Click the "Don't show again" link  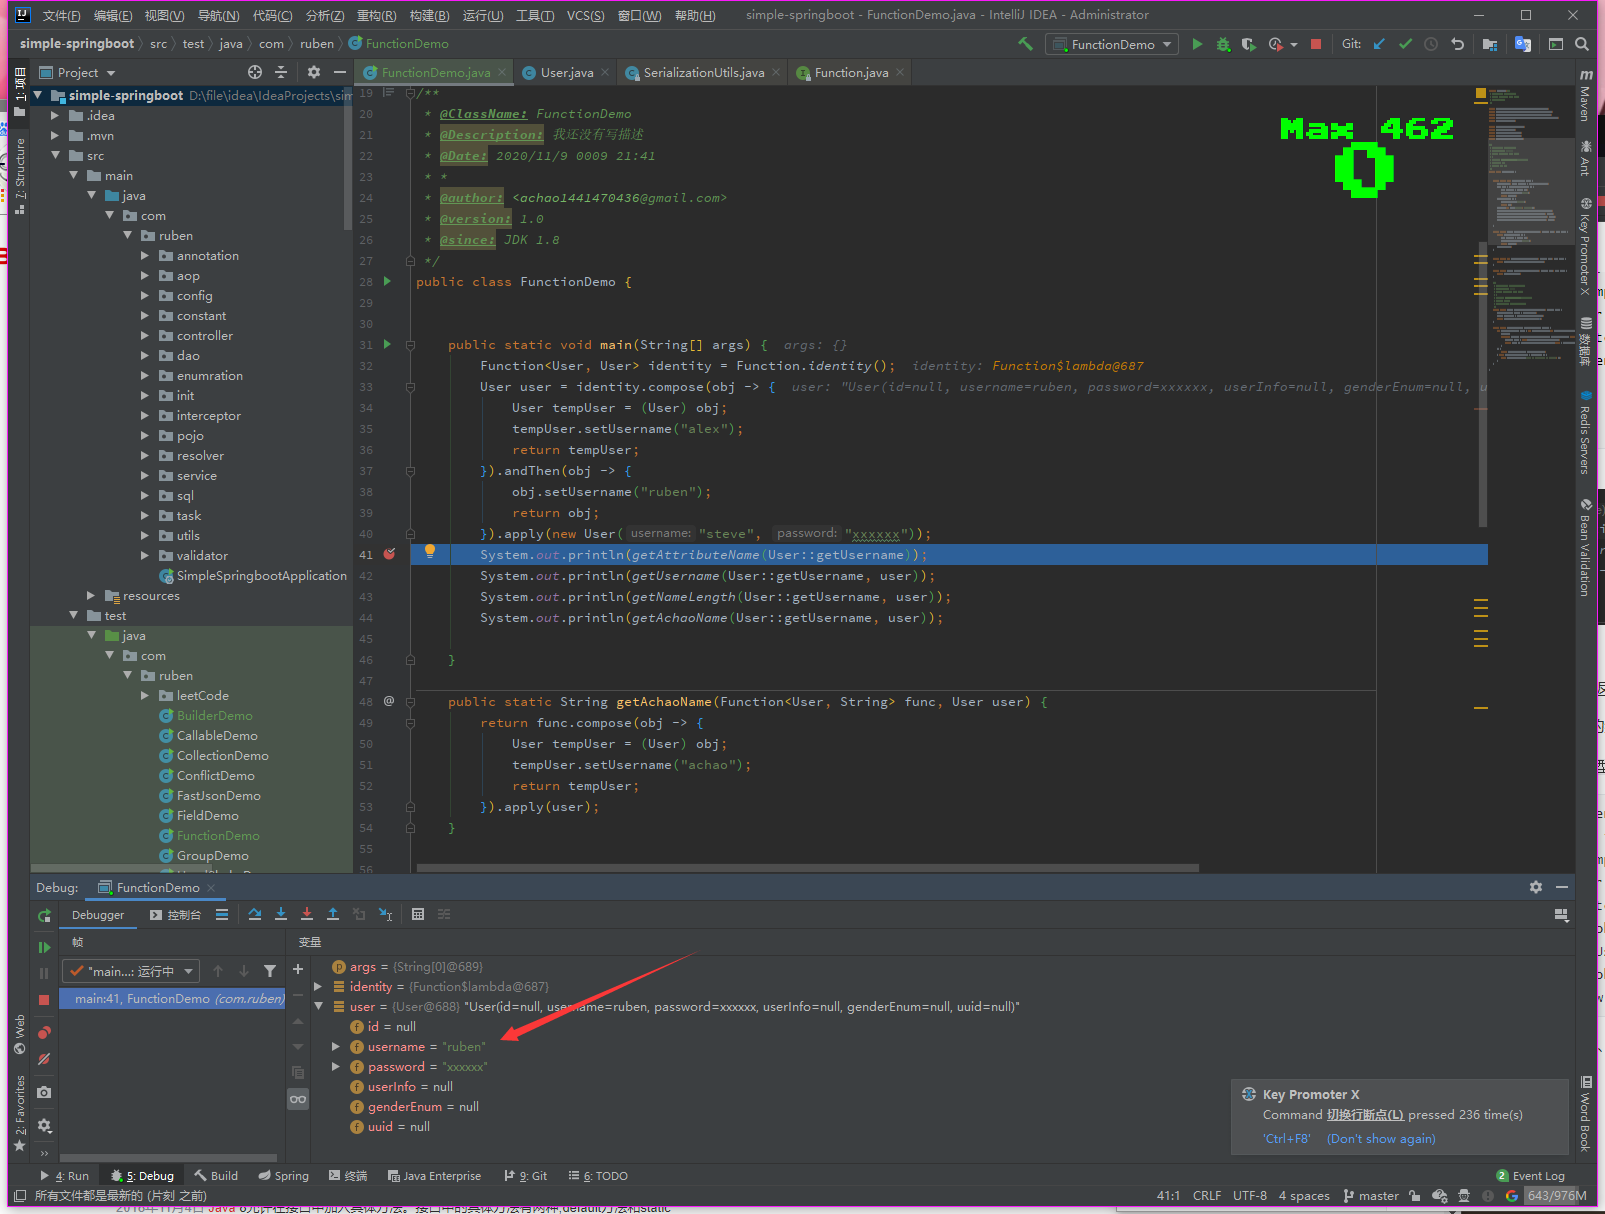(x=1380, y=1138)
